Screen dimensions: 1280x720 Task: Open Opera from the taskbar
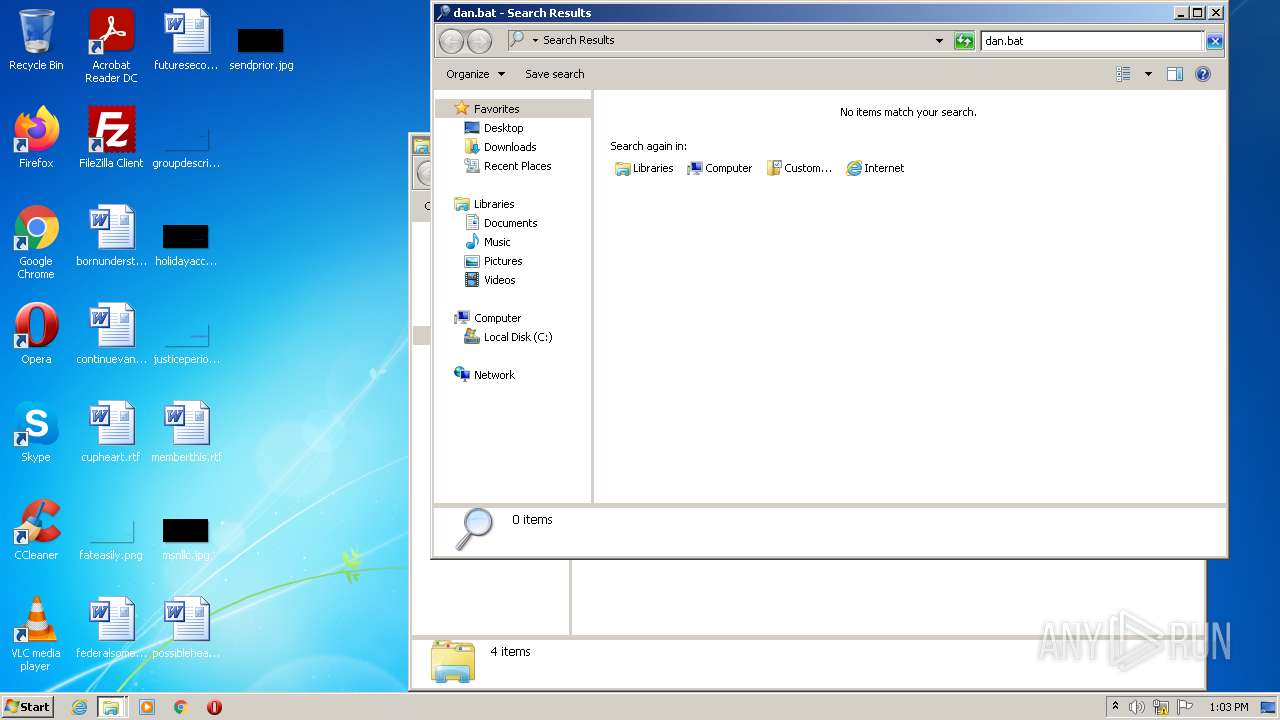[214, 707]
